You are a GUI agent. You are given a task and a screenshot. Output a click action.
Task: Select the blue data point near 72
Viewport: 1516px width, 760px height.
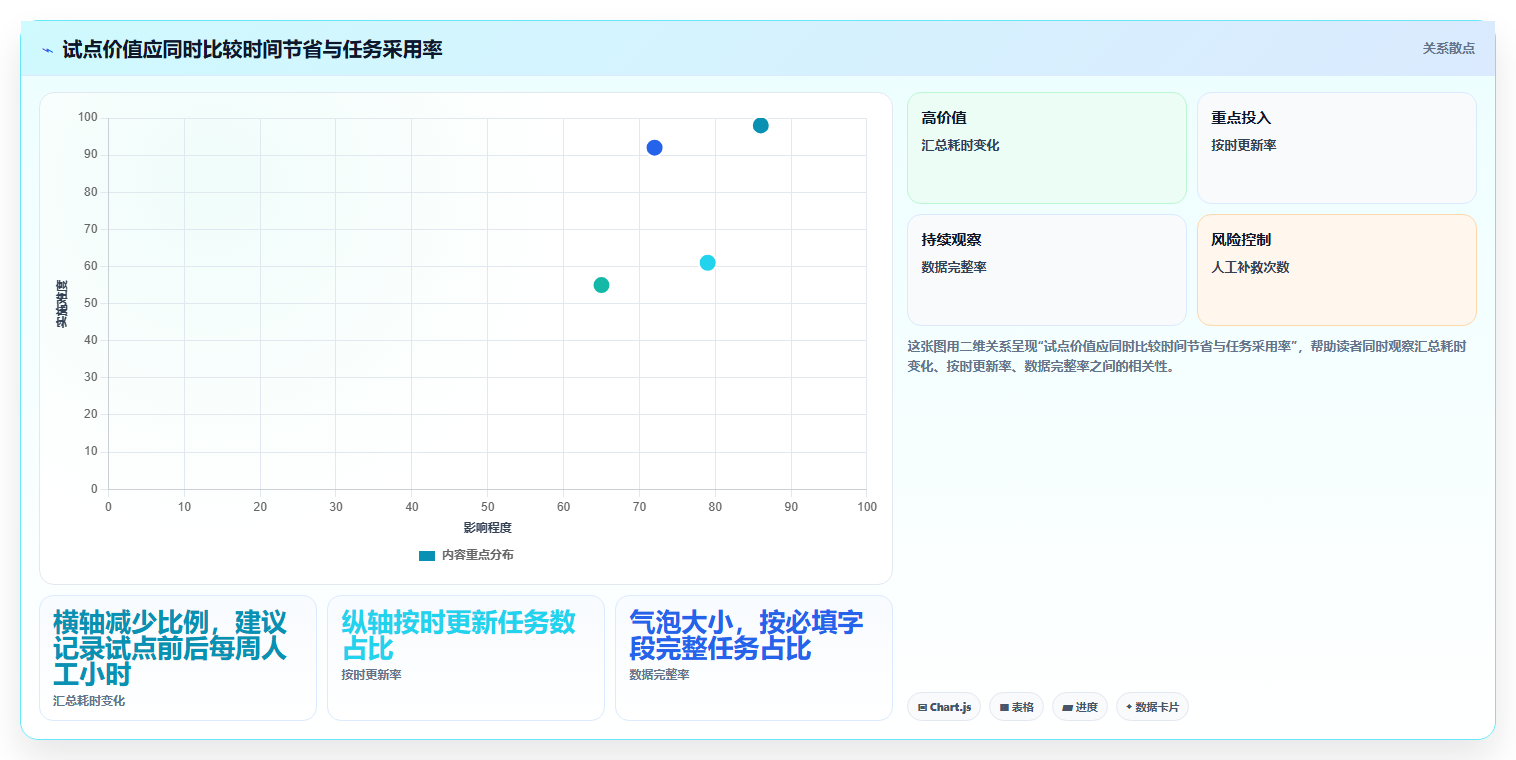pyautogui.click(x=654, y=148)
